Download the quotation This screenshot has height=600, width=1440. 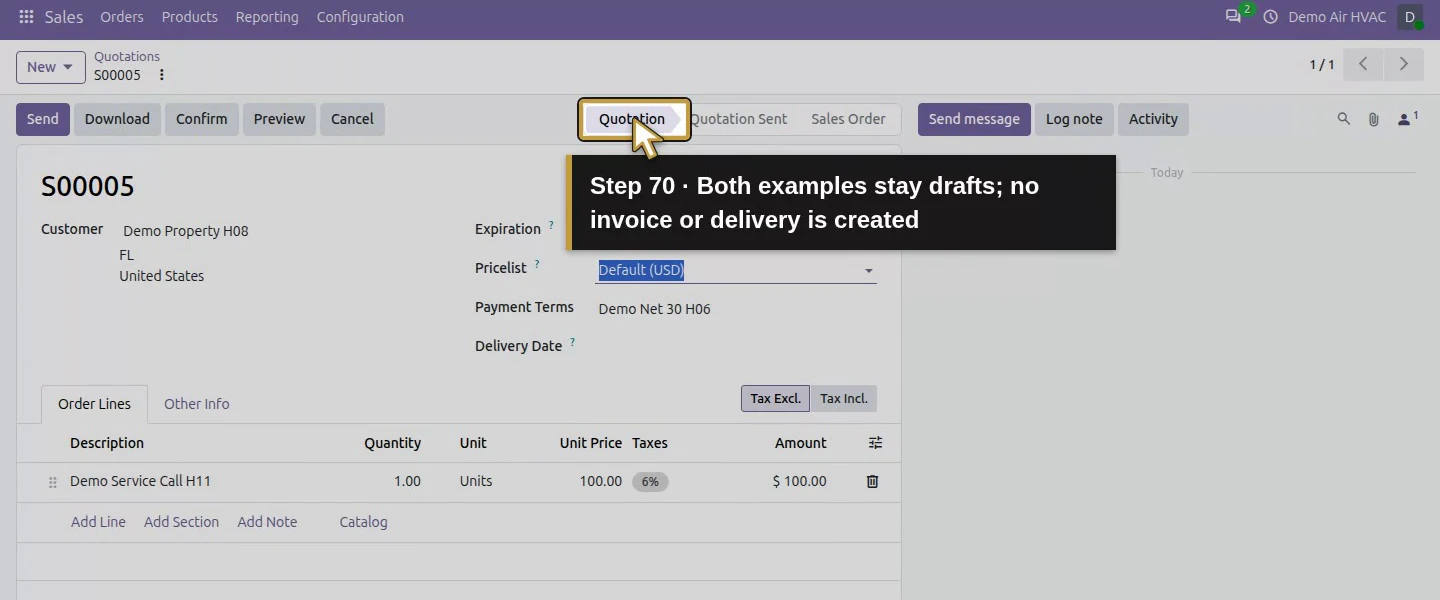pyautogui.click(x=117, y=119)
